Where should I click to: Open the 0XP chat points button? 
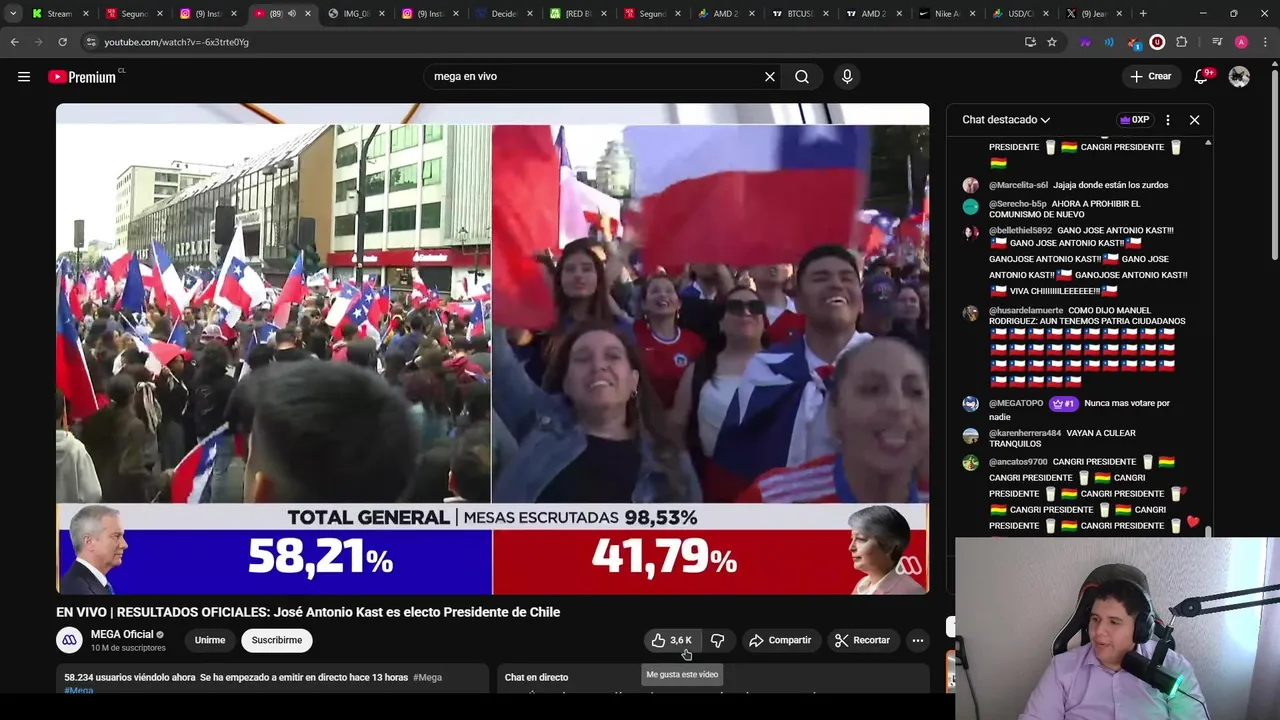(1134, 120)
